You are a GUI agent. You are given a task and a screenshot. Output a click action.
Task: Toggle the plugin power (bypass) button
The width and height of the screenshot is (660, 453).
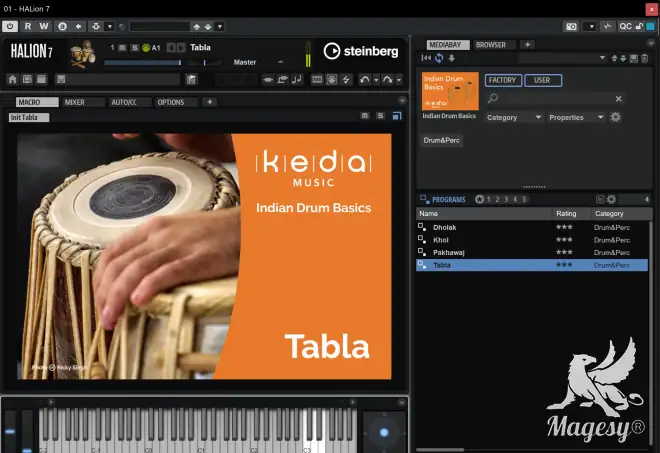click(10, 26)
